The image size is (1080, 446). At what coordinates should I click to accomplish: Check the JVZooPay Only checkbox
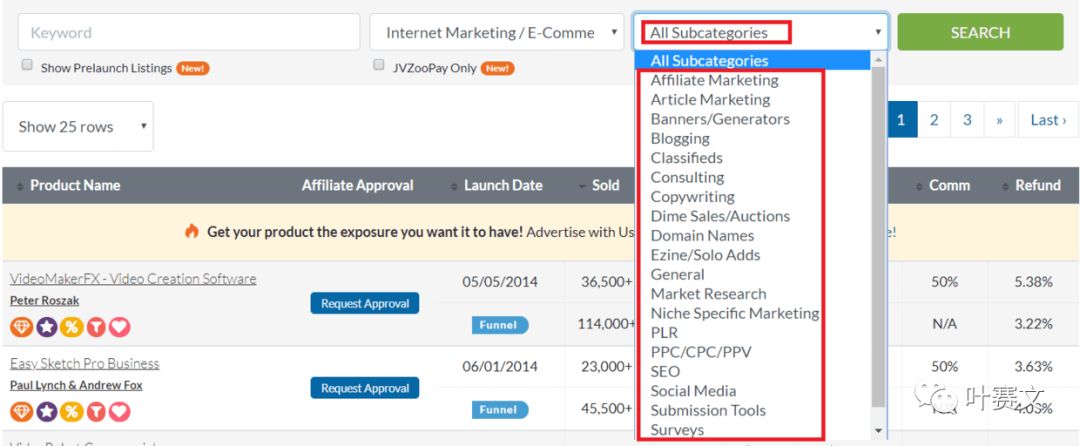point(378,65)
